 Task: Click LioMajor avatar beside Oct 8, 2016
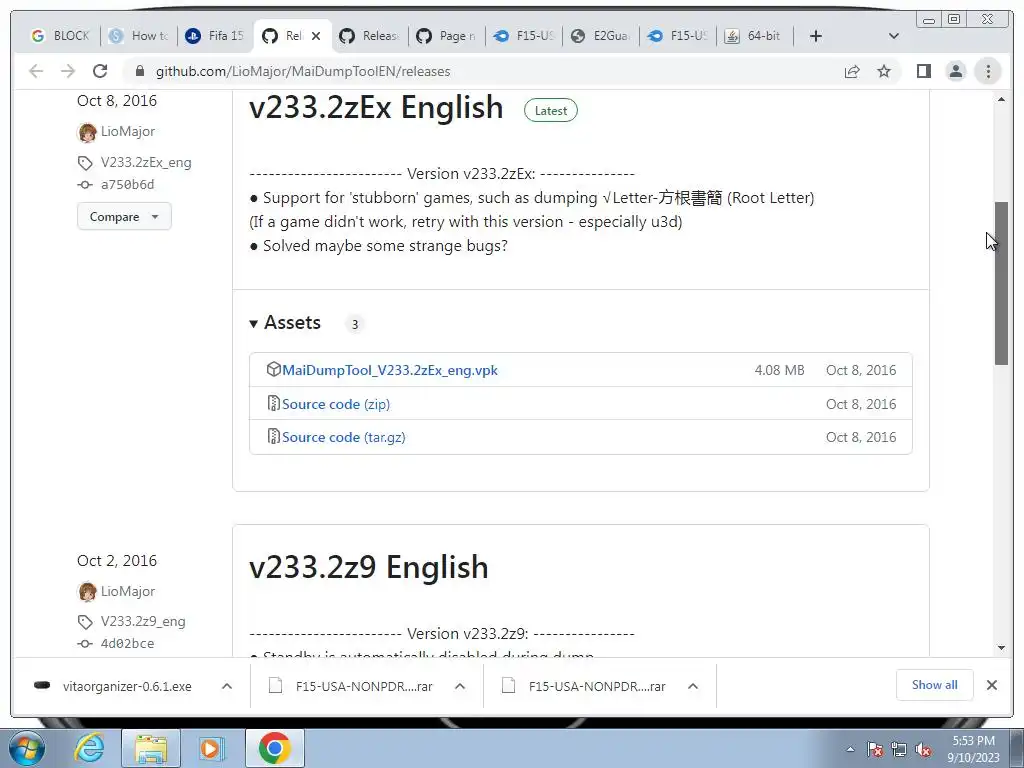point(87,132)
